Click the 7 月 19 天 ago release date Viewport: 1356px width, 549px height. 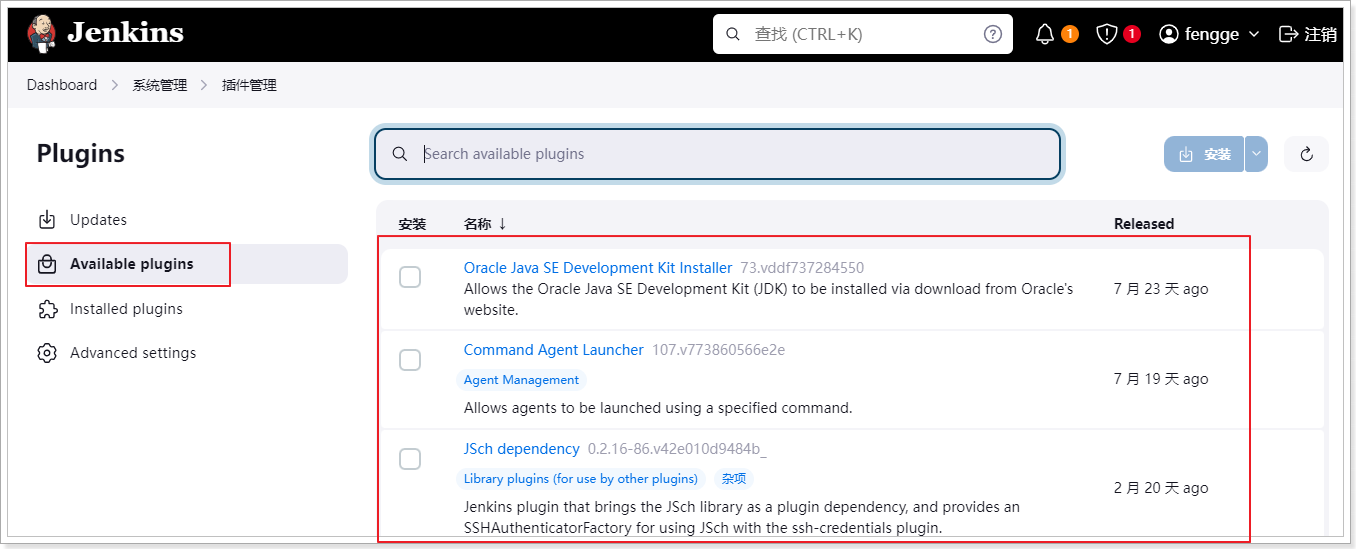tap(1161, 379)
